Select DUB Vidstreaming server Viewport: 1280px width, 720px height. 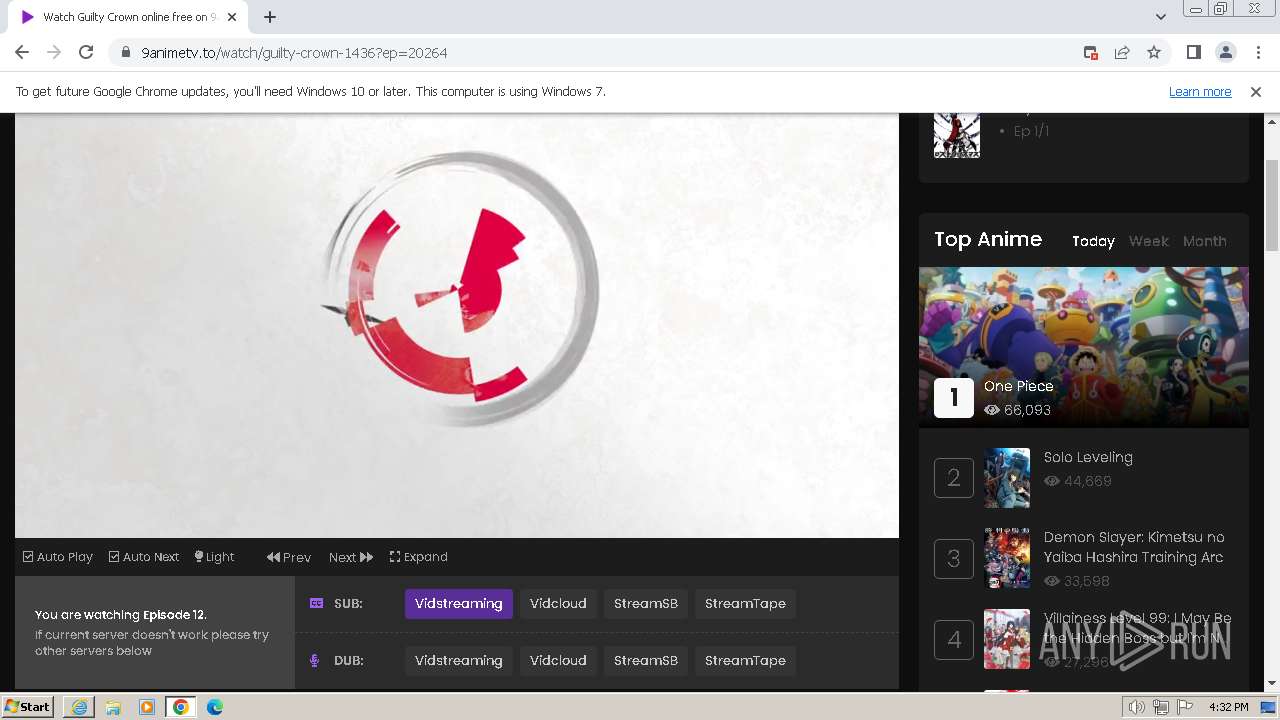pos(459,661)
